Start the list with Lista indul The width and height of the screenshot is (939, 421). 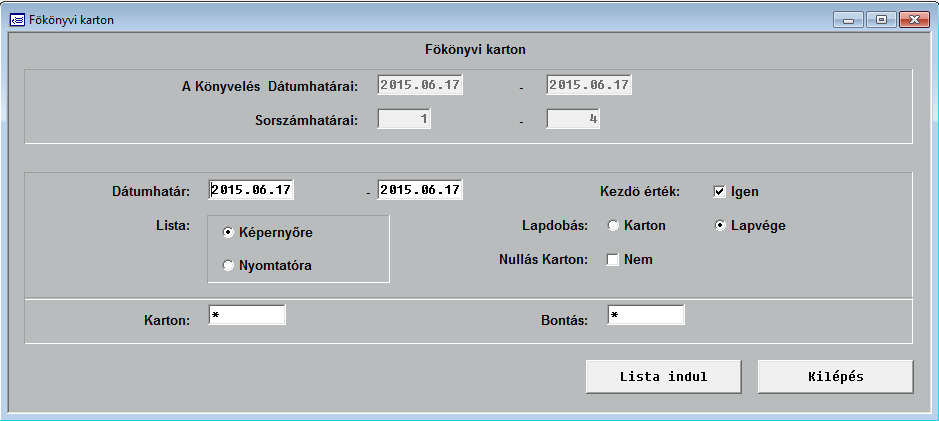click(664, 377)
